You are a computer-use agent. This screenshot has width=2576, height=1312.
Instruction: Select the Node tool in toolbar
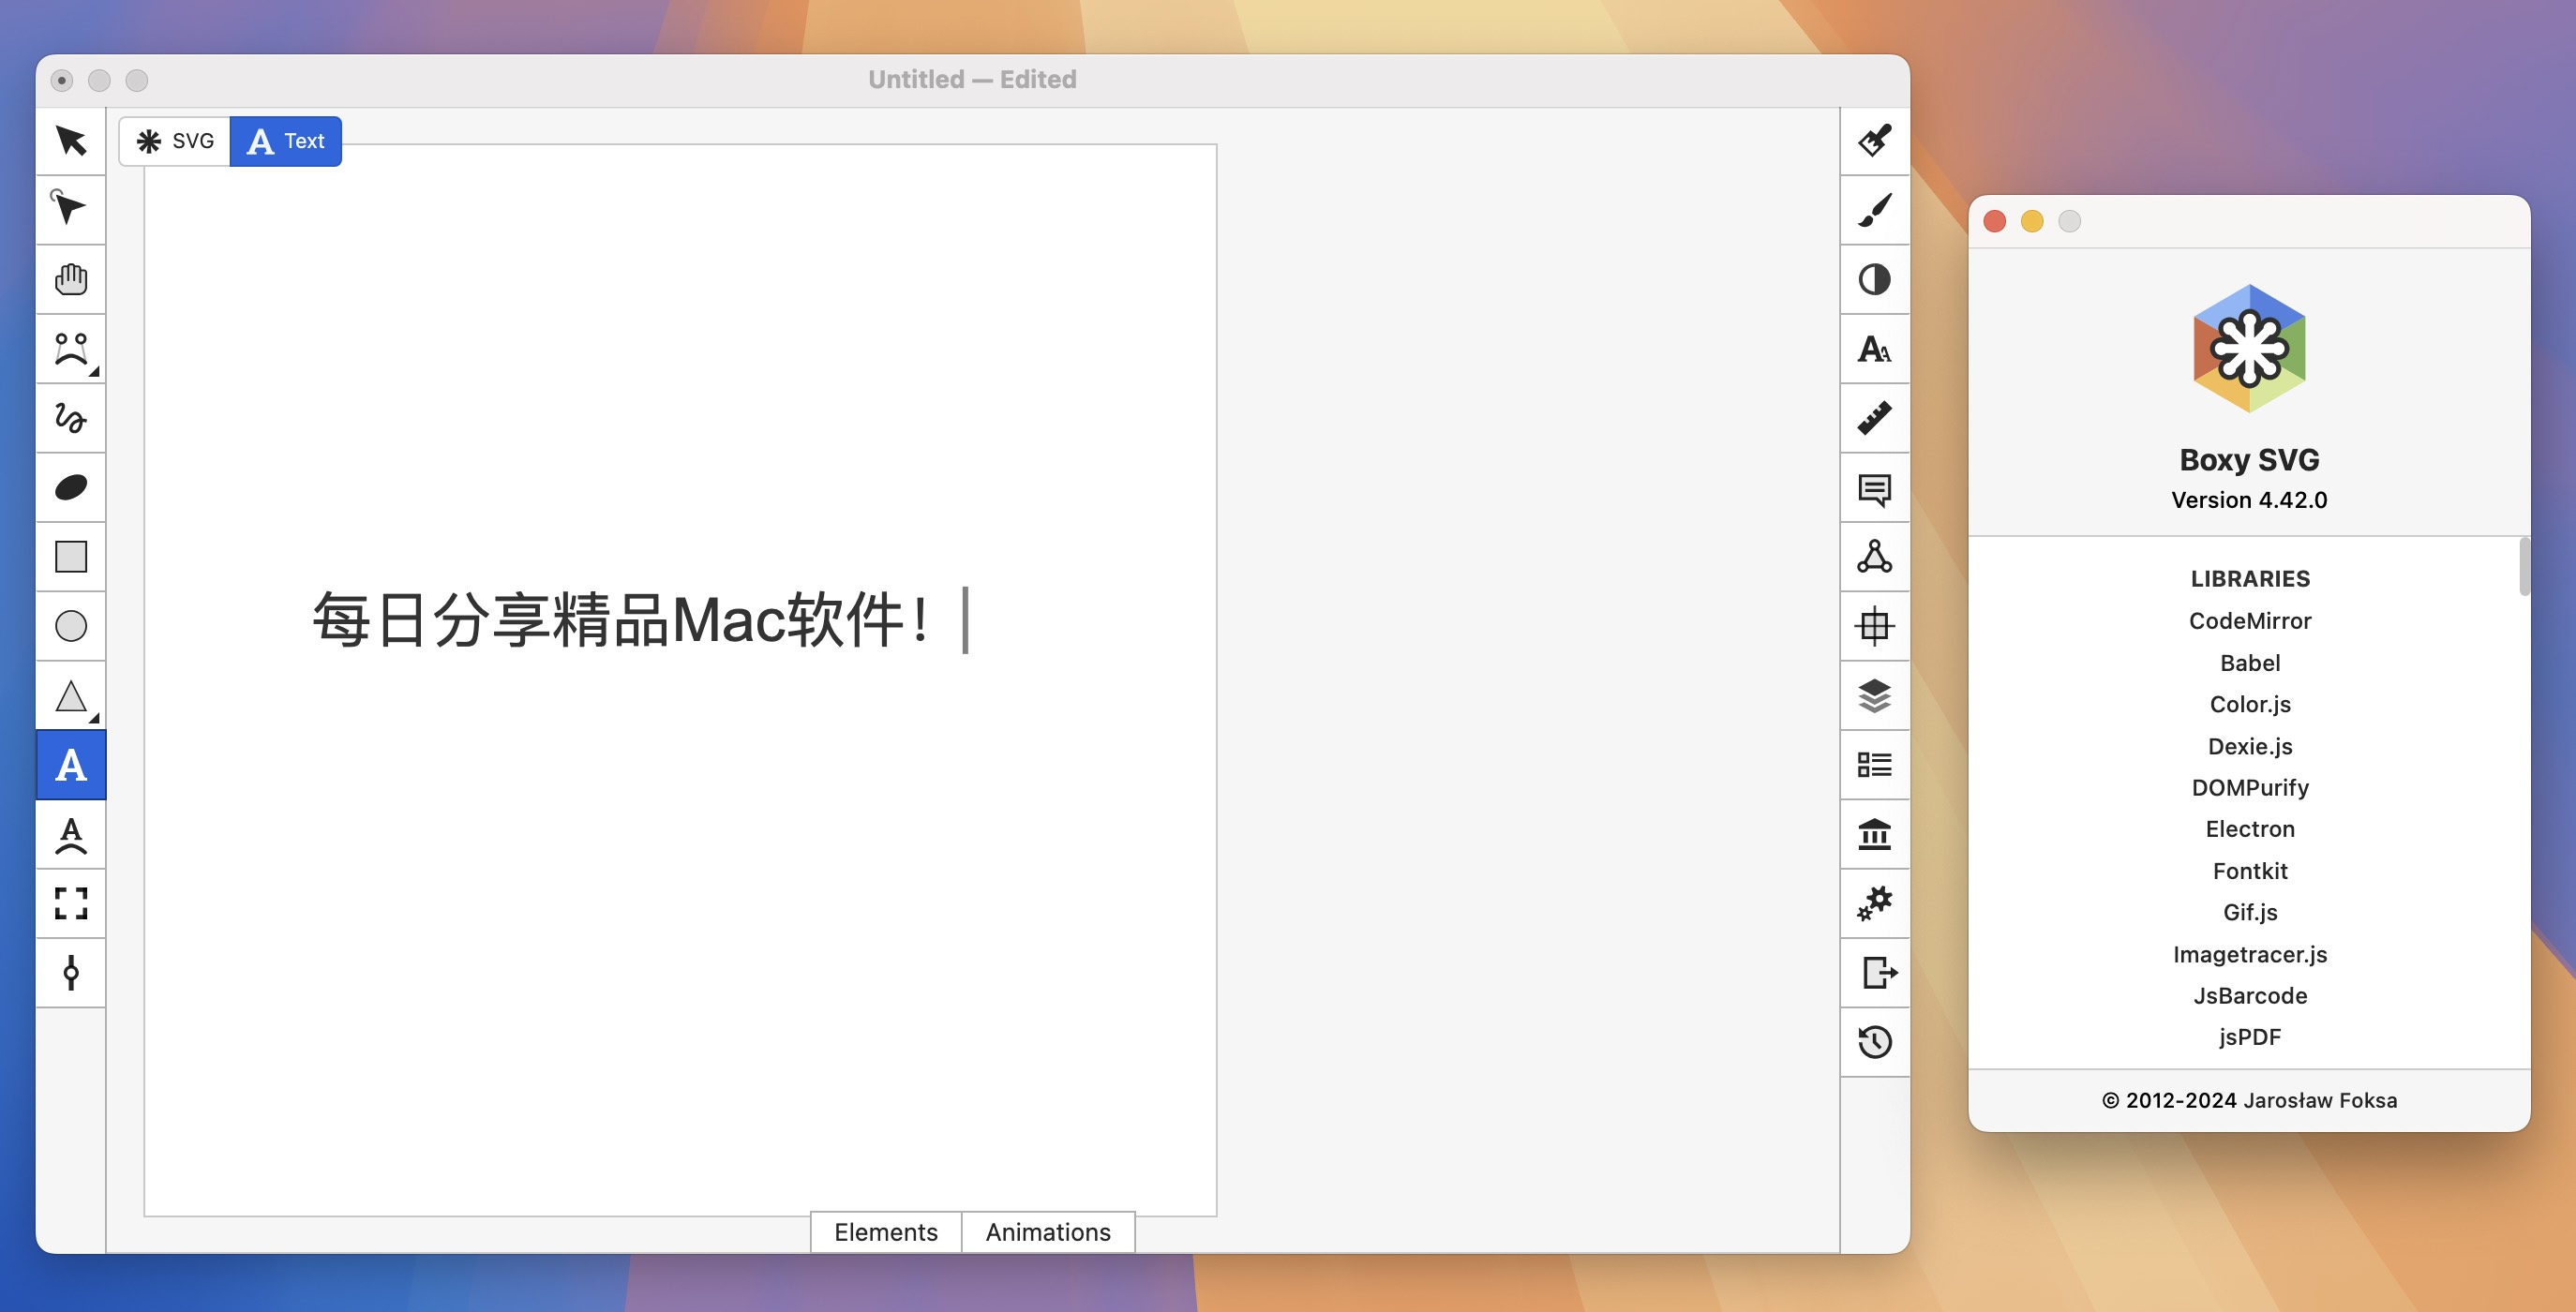(x=68, y=209)
